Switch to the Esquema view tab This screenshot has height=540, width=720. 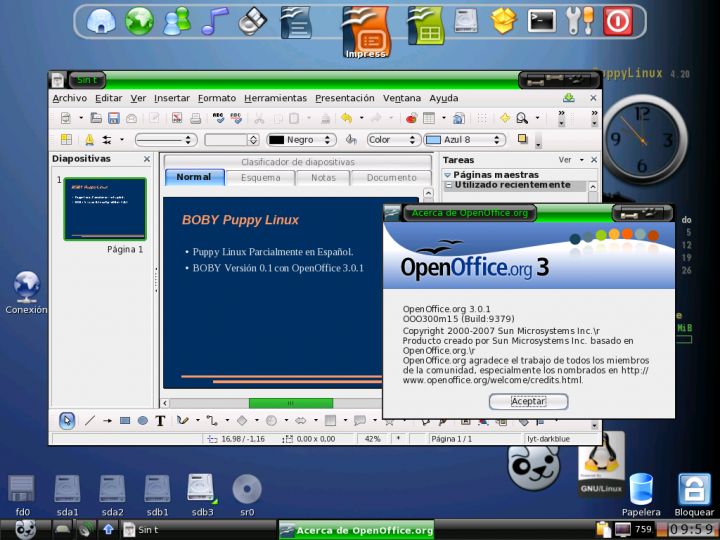[x=260, y=178]
